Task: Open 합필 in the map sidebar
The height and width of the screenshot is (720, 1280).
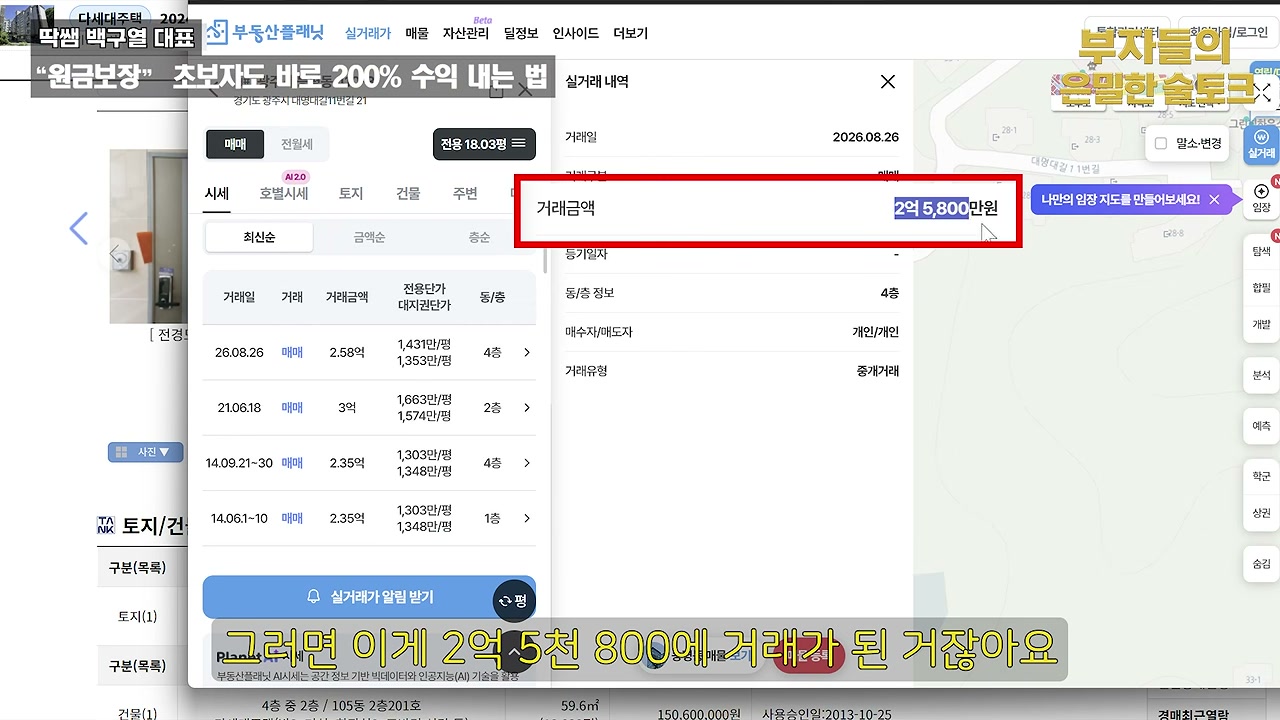Action: (1261, 288)
